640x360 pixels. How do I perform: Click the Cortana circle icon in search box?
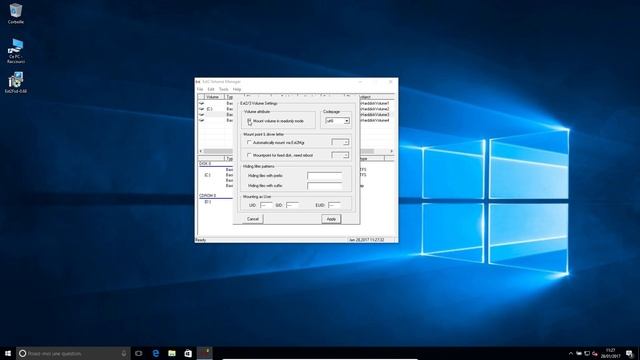point(22,353)
